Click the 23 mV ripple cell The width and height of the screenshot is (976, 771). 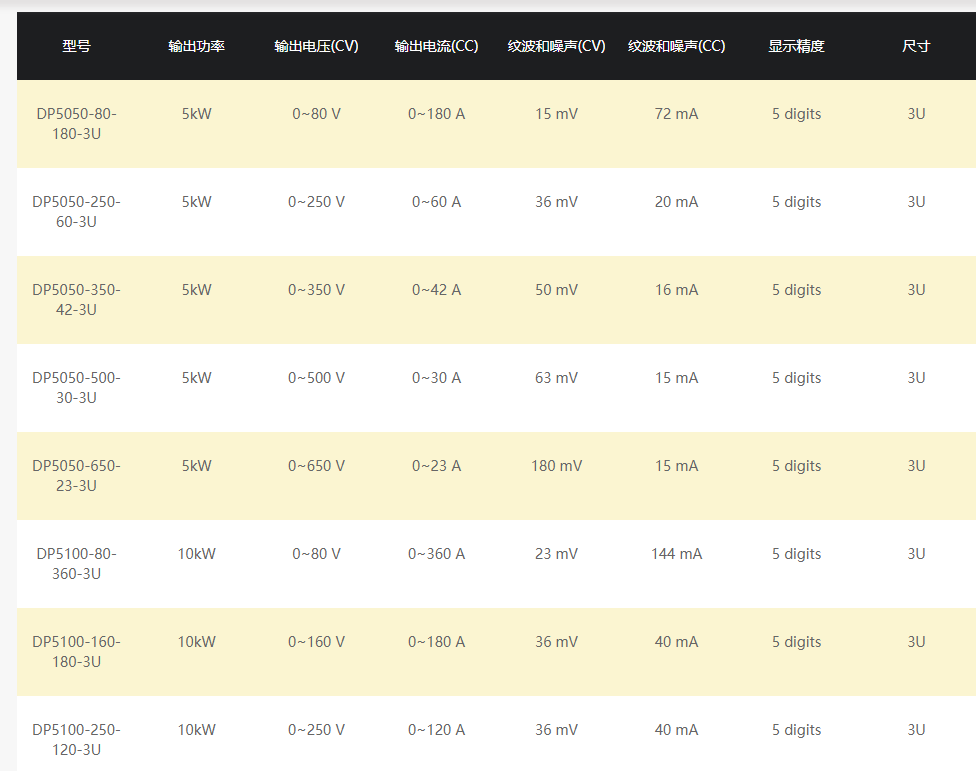pos(556,554)
